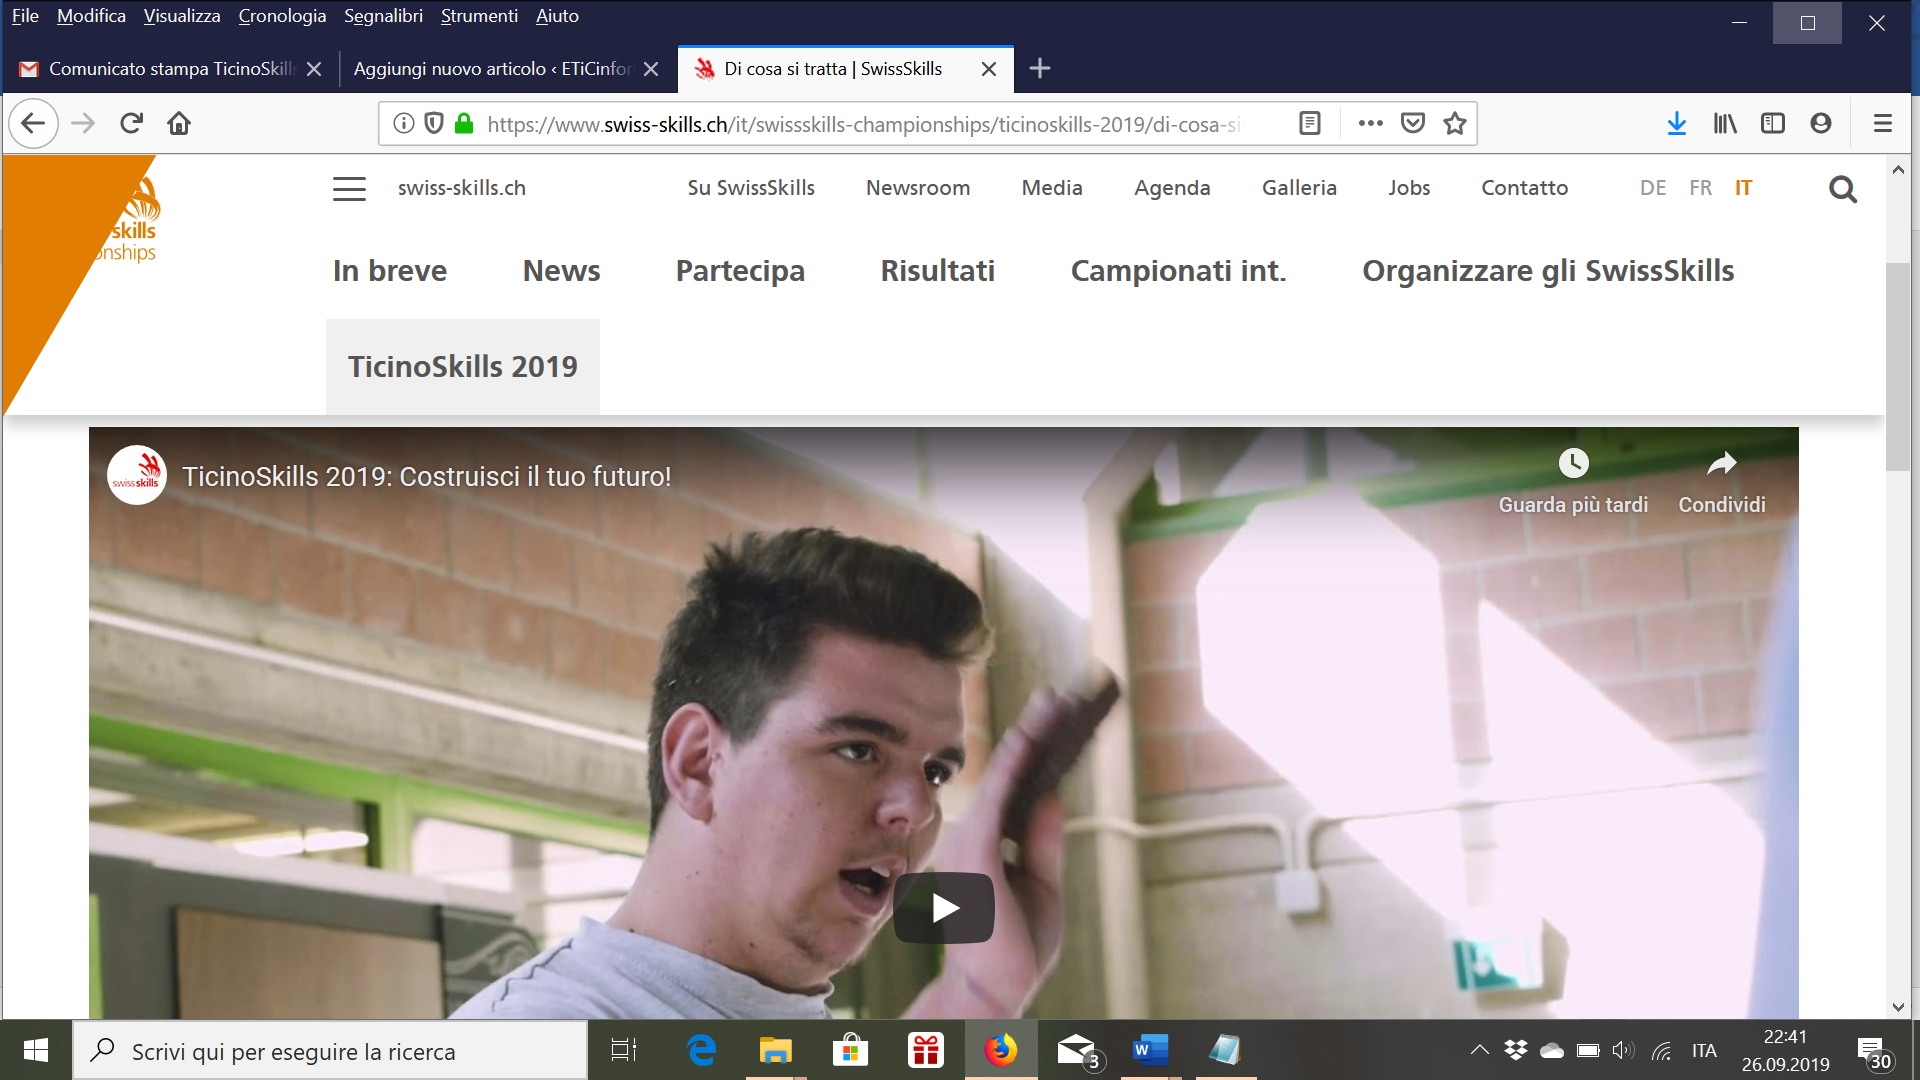This screenshot has width=1920, height=1080.
Task: Open the Contatto link
Action: [1525, 188]
